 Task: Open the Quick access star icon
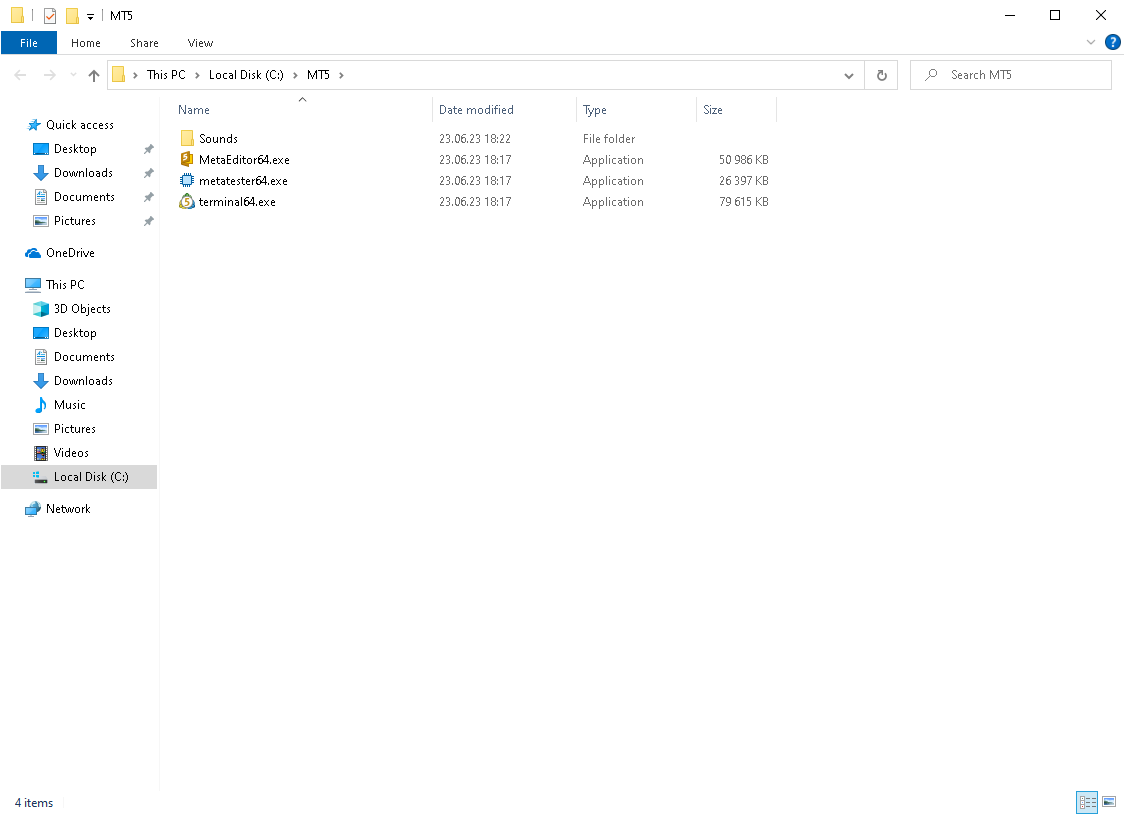[34, 125]
